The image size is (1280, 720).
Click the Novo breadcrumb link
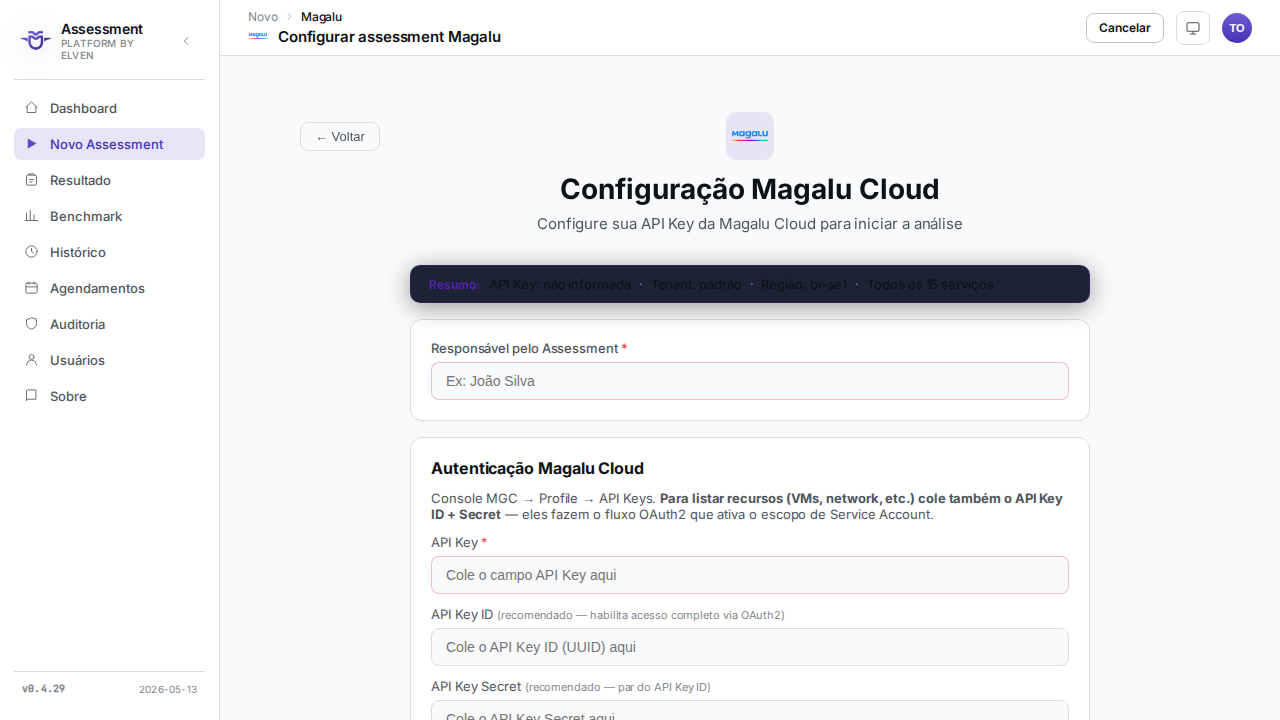(x=263, y=17)
